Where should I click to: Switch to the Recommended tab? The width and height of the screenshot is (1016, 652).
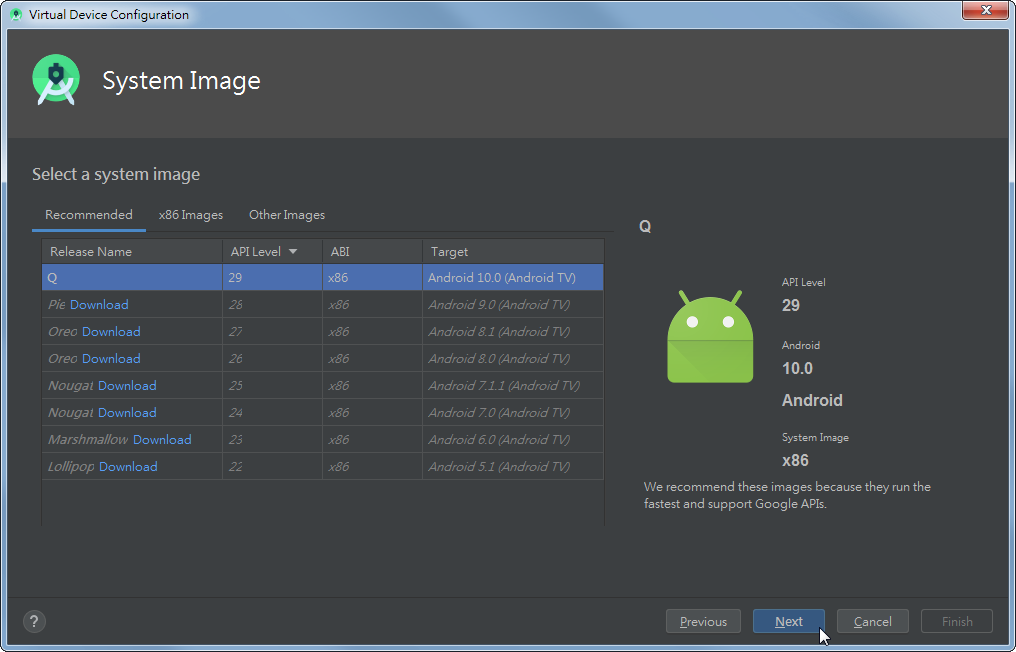pyautogui.click(x=89, y=215)
